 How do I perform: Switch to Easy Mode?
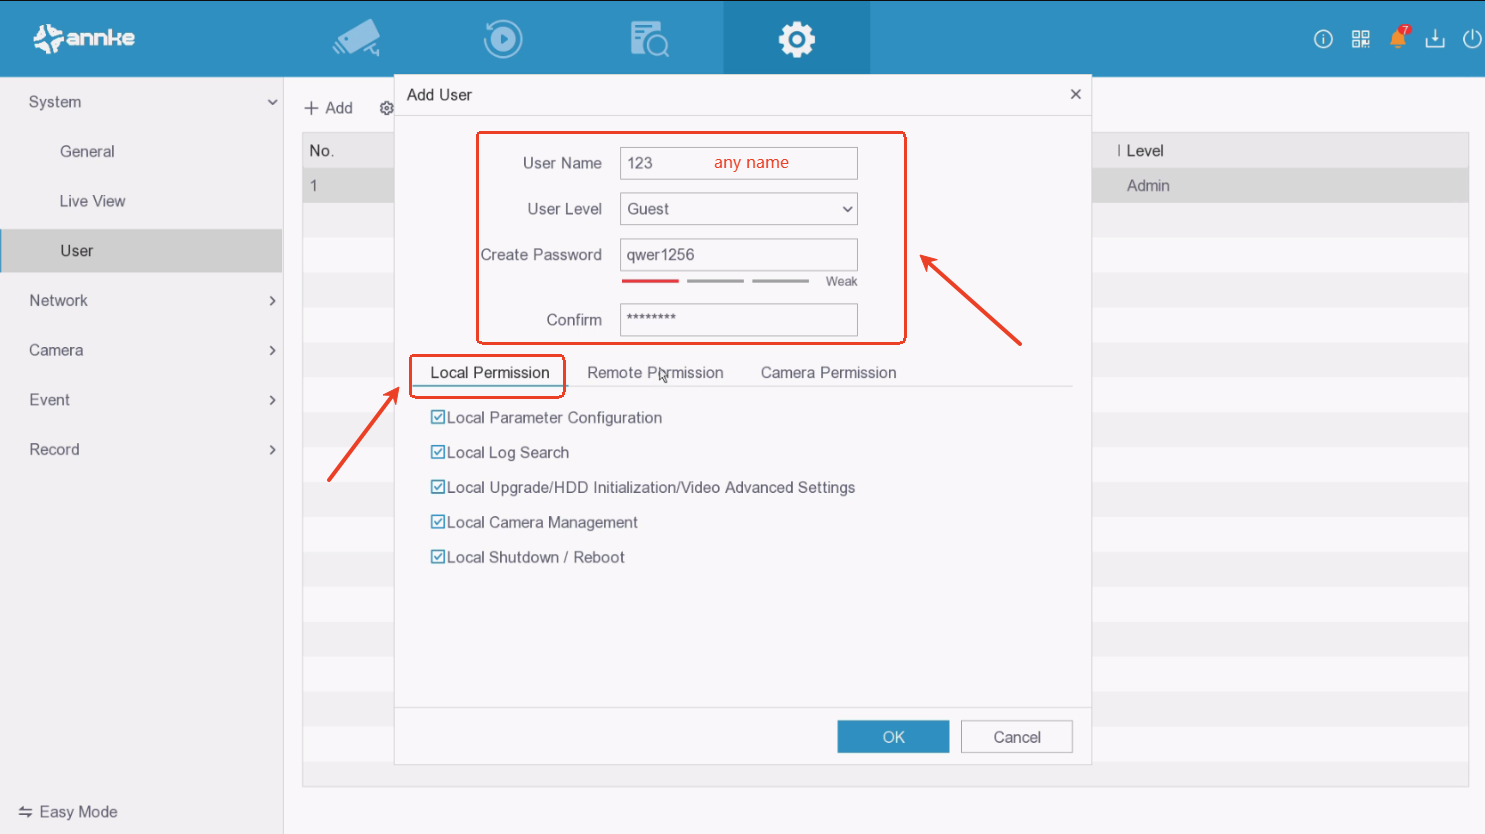pos(68,812)
